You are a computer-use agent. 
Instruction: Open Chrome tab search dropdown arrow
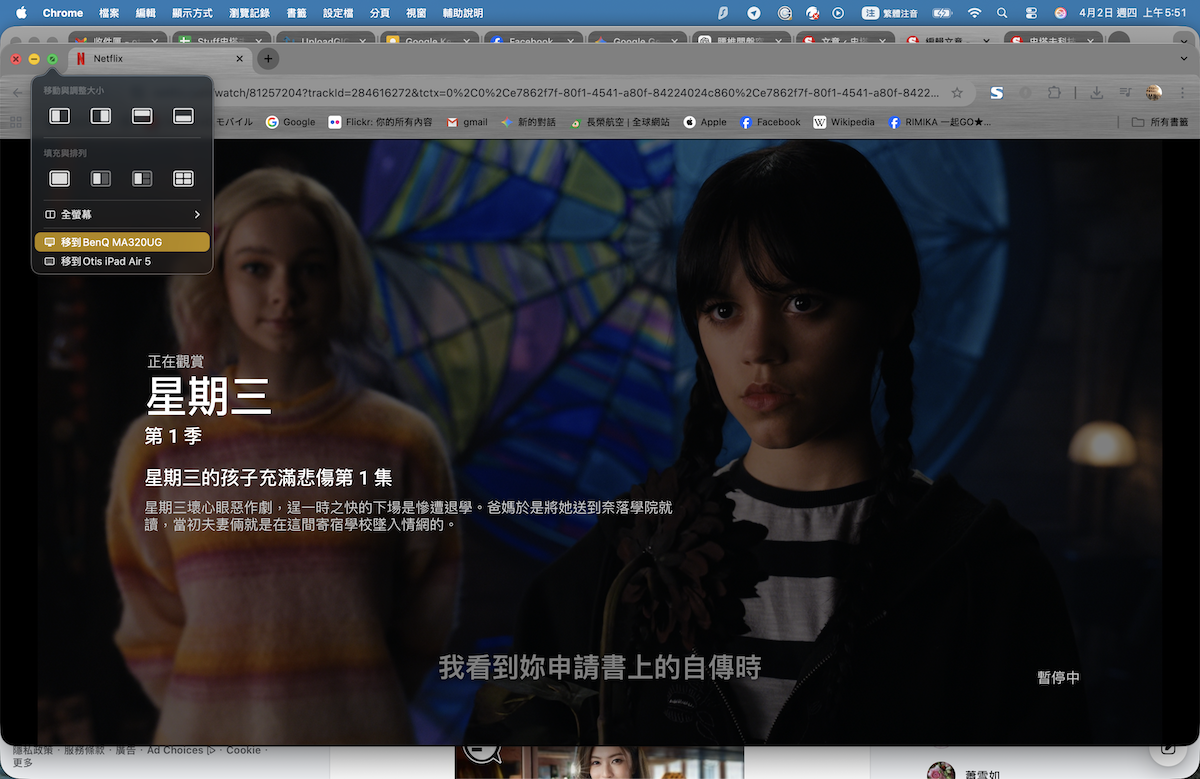[1184, 59]
